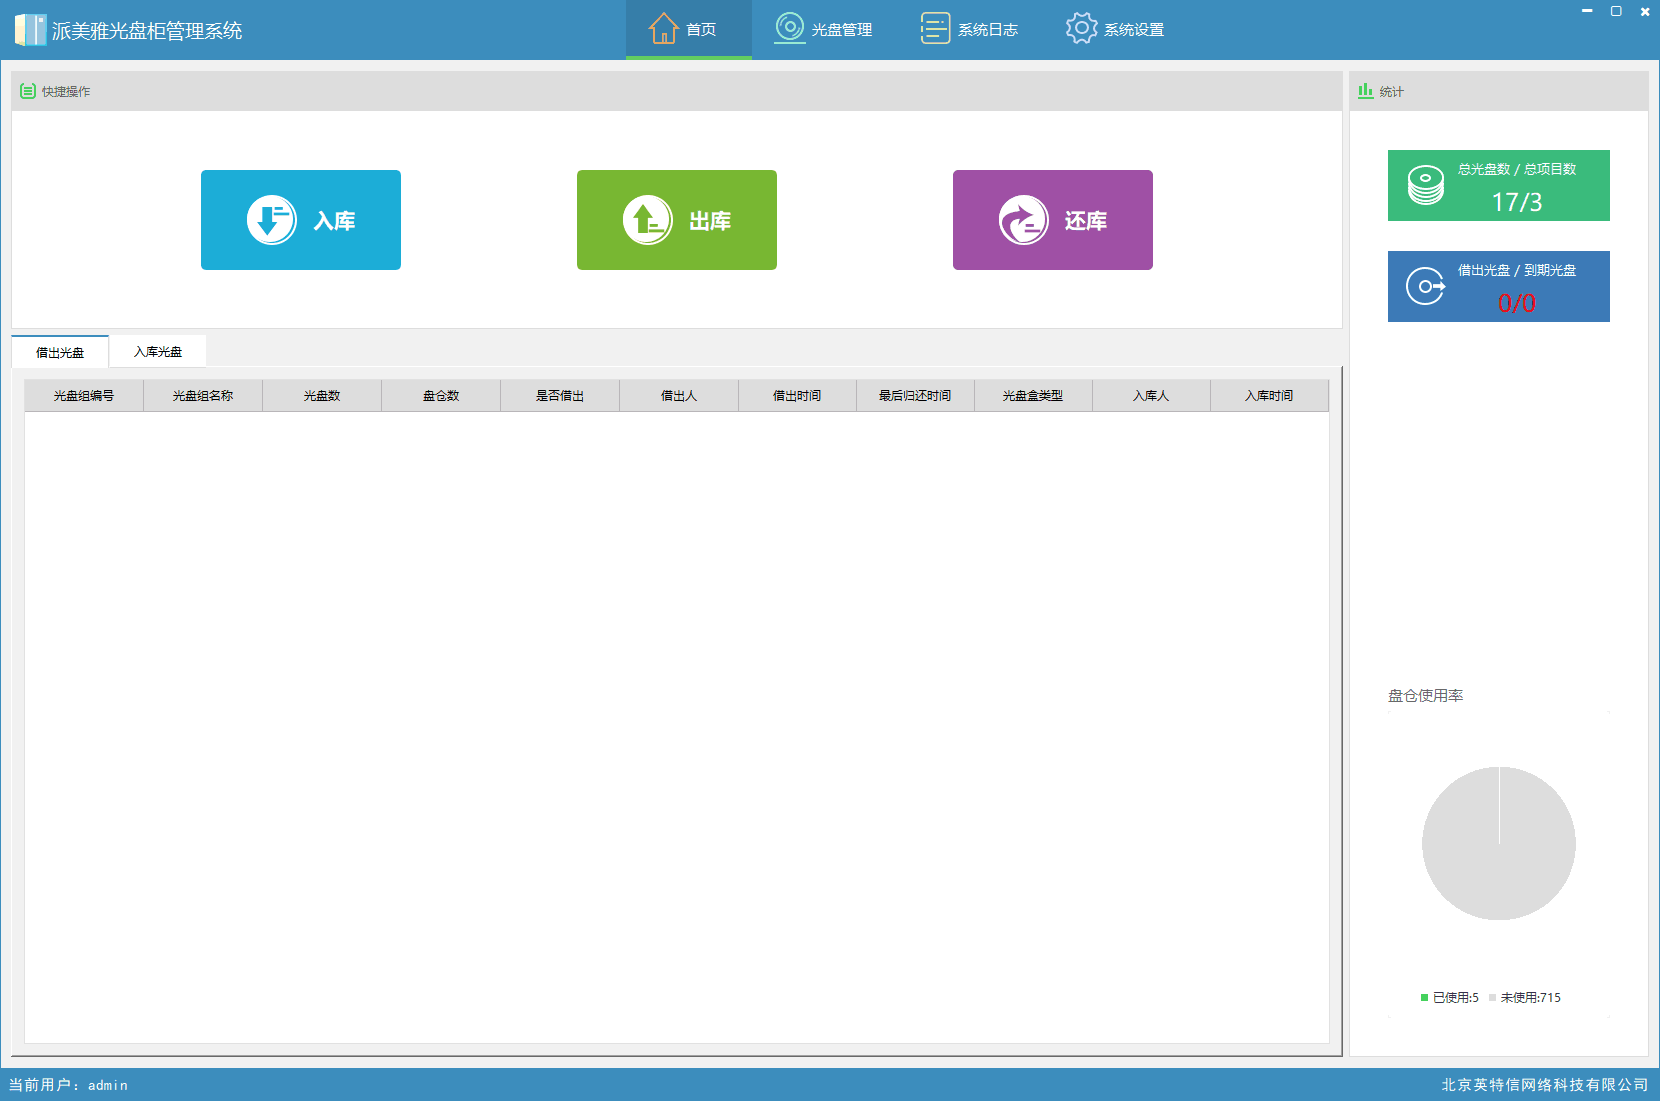Click the 借出时间 column header
Image resolution: width=1660 pixels, height=1101 pixels.
tap(797, 396)
